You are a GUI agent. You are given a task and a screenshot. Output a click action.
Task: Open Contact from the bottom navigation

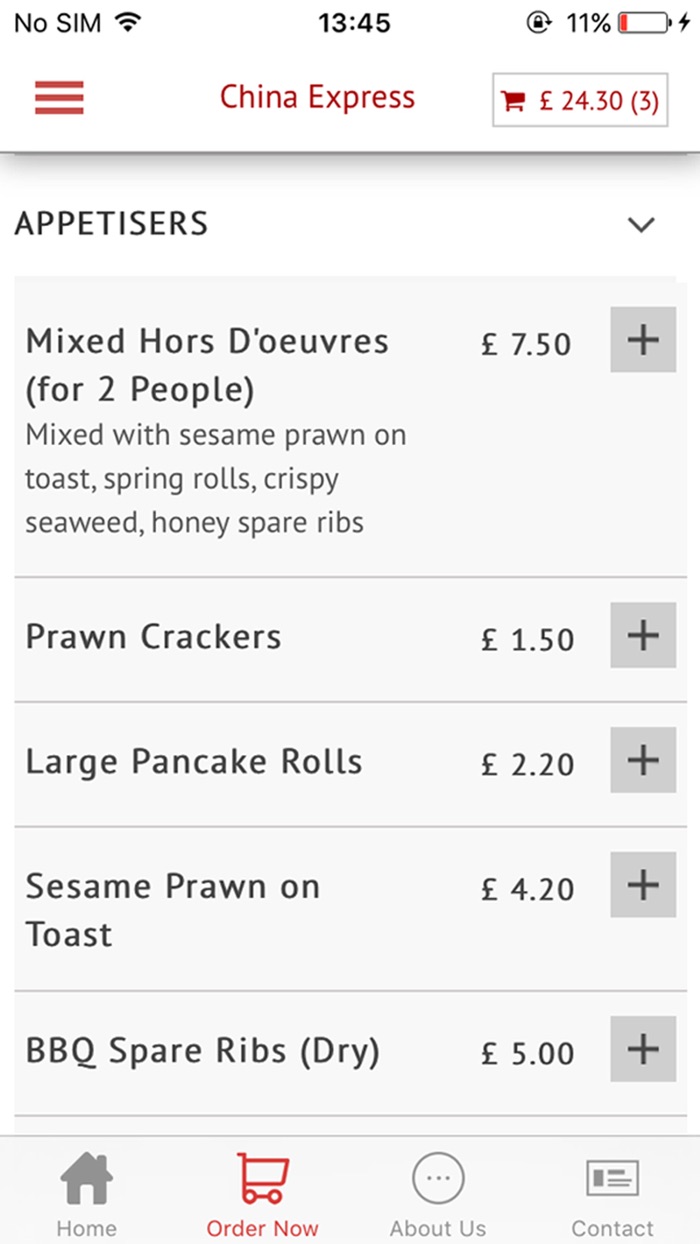click(612, 1190)
